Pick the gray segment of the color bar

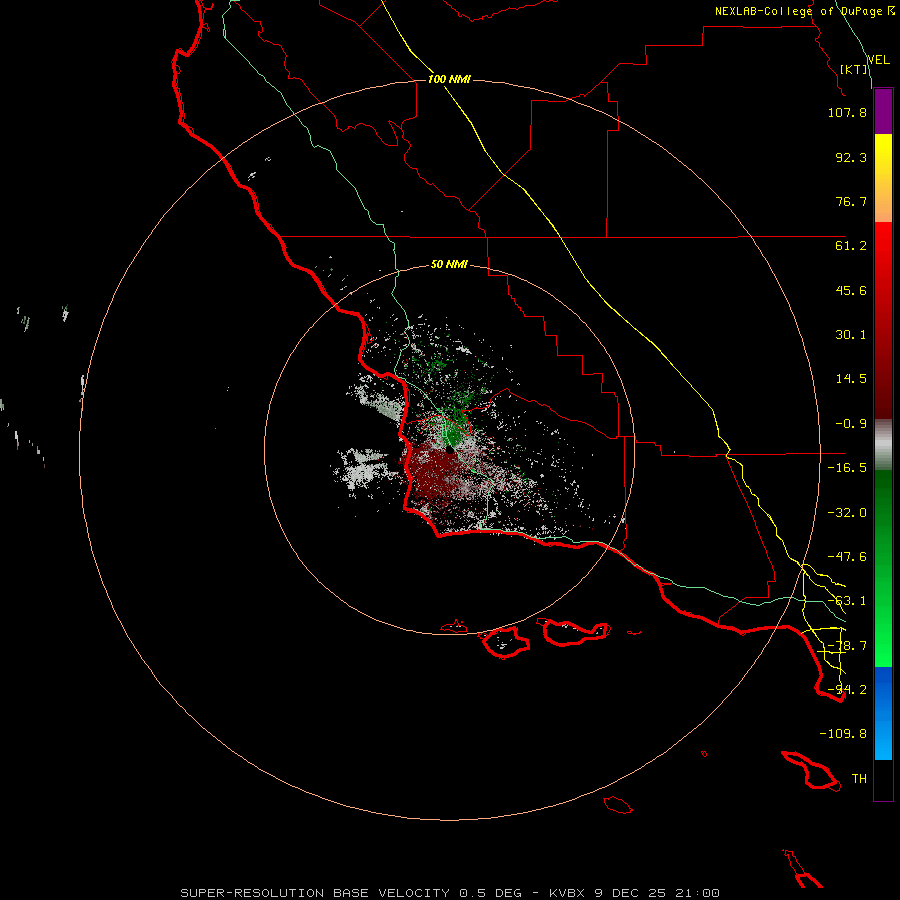tap(883, 445)
